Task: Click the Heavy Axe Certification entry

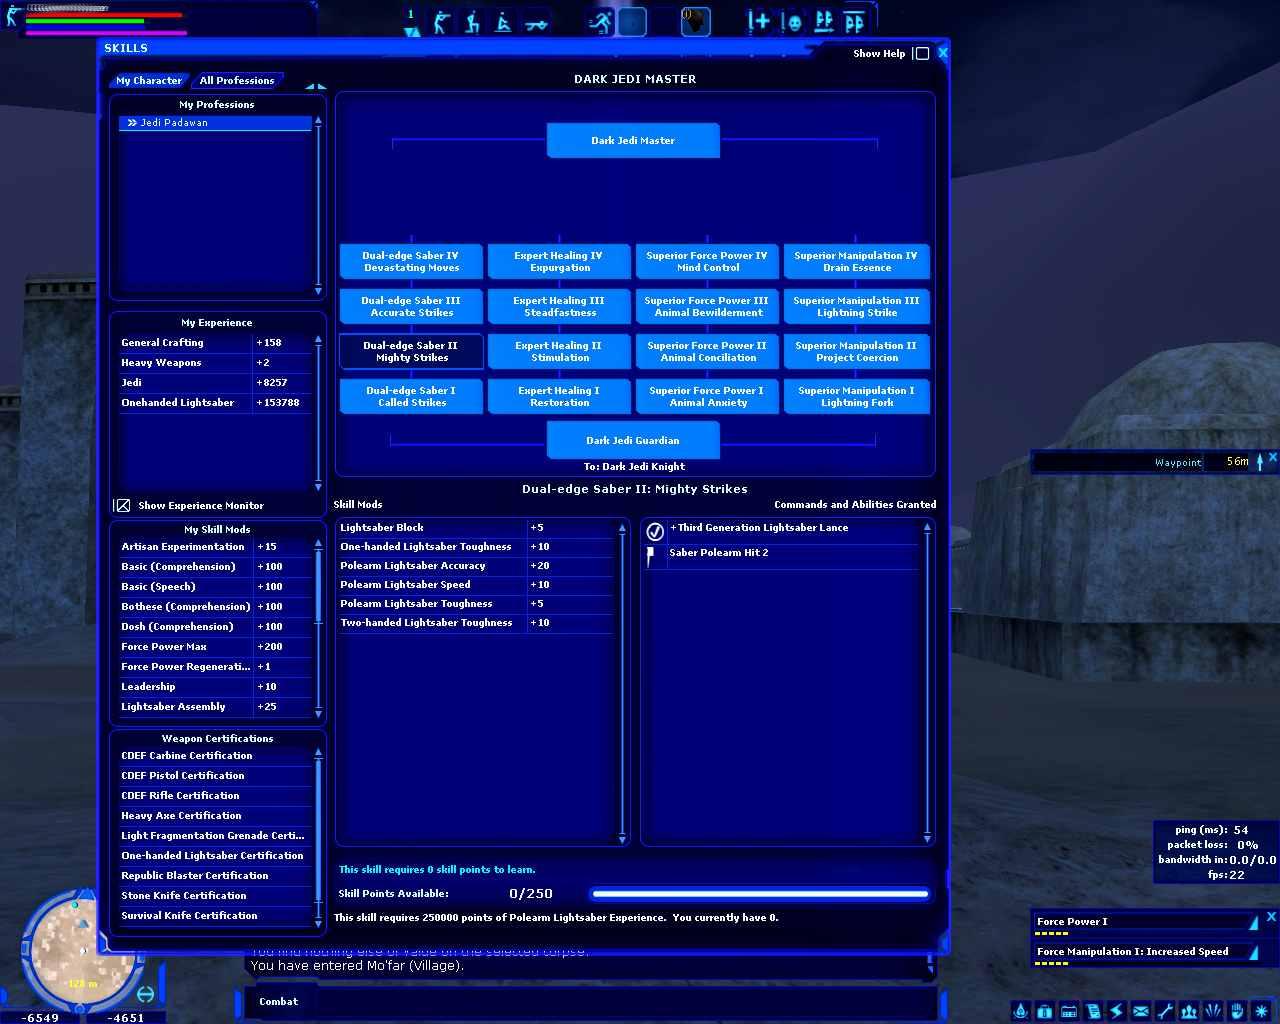Action: tap(215, 816)
